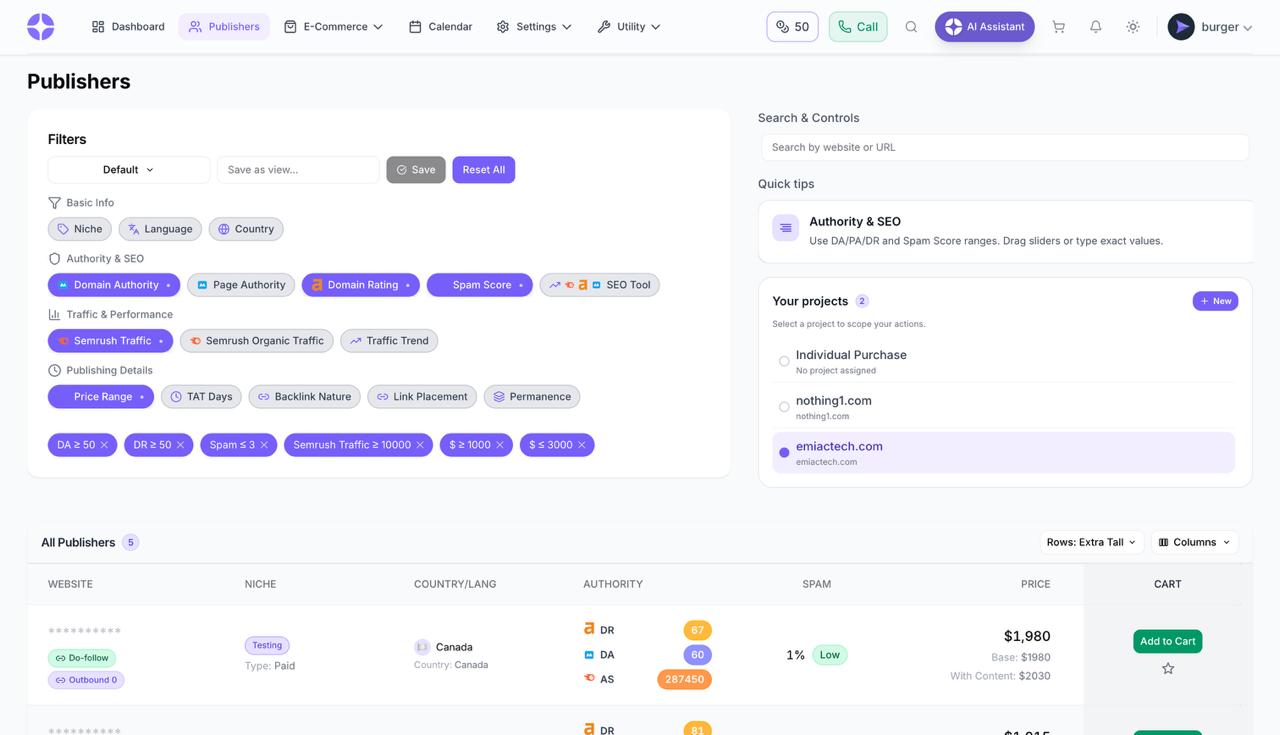The image size is (1280, 735).
Task: Click the 50 credits badge
Action: (x=792, y=27)
